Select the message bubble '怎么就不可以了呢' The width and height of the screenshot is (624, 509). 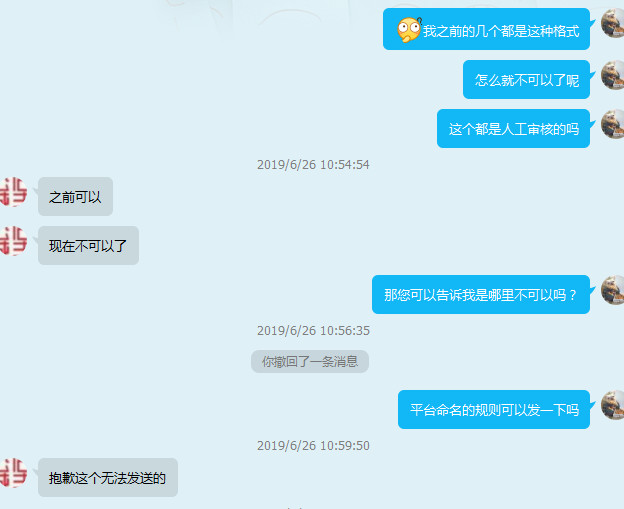click(526, 80)
